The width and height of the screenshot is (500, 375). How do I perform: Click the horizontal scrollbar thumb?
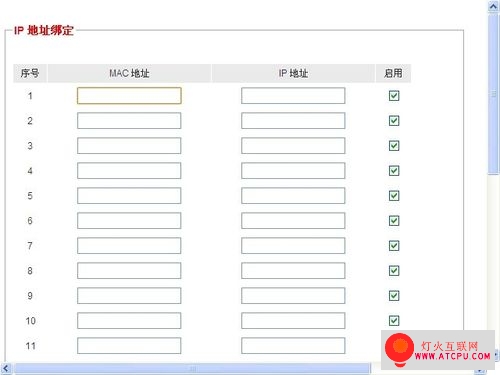point(192,369)
